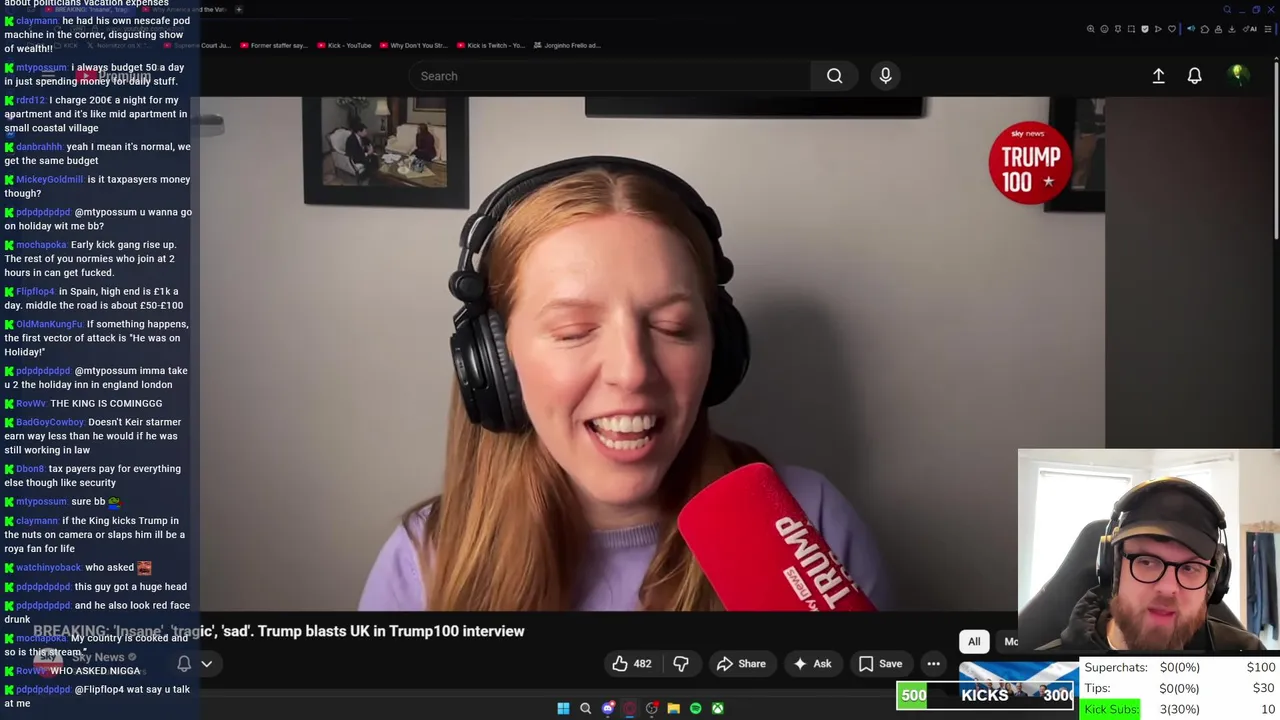The width and height of the screenshot is (1280, 720).
Task: Click chat username 'rdrd12'
Action: pyautogui.click(x=30, y=101)
